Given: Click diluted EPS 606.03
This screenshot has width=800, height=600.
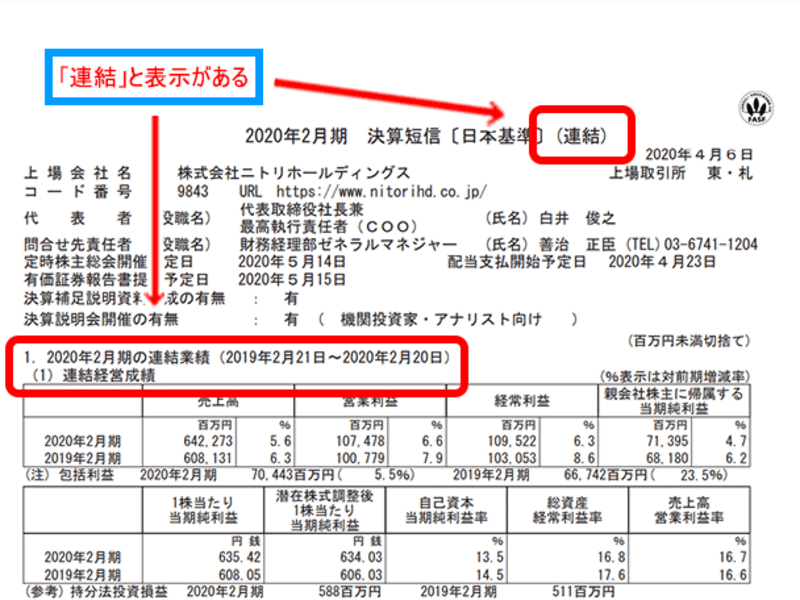Looking at the screenshot, I should [x=361, y=575].
